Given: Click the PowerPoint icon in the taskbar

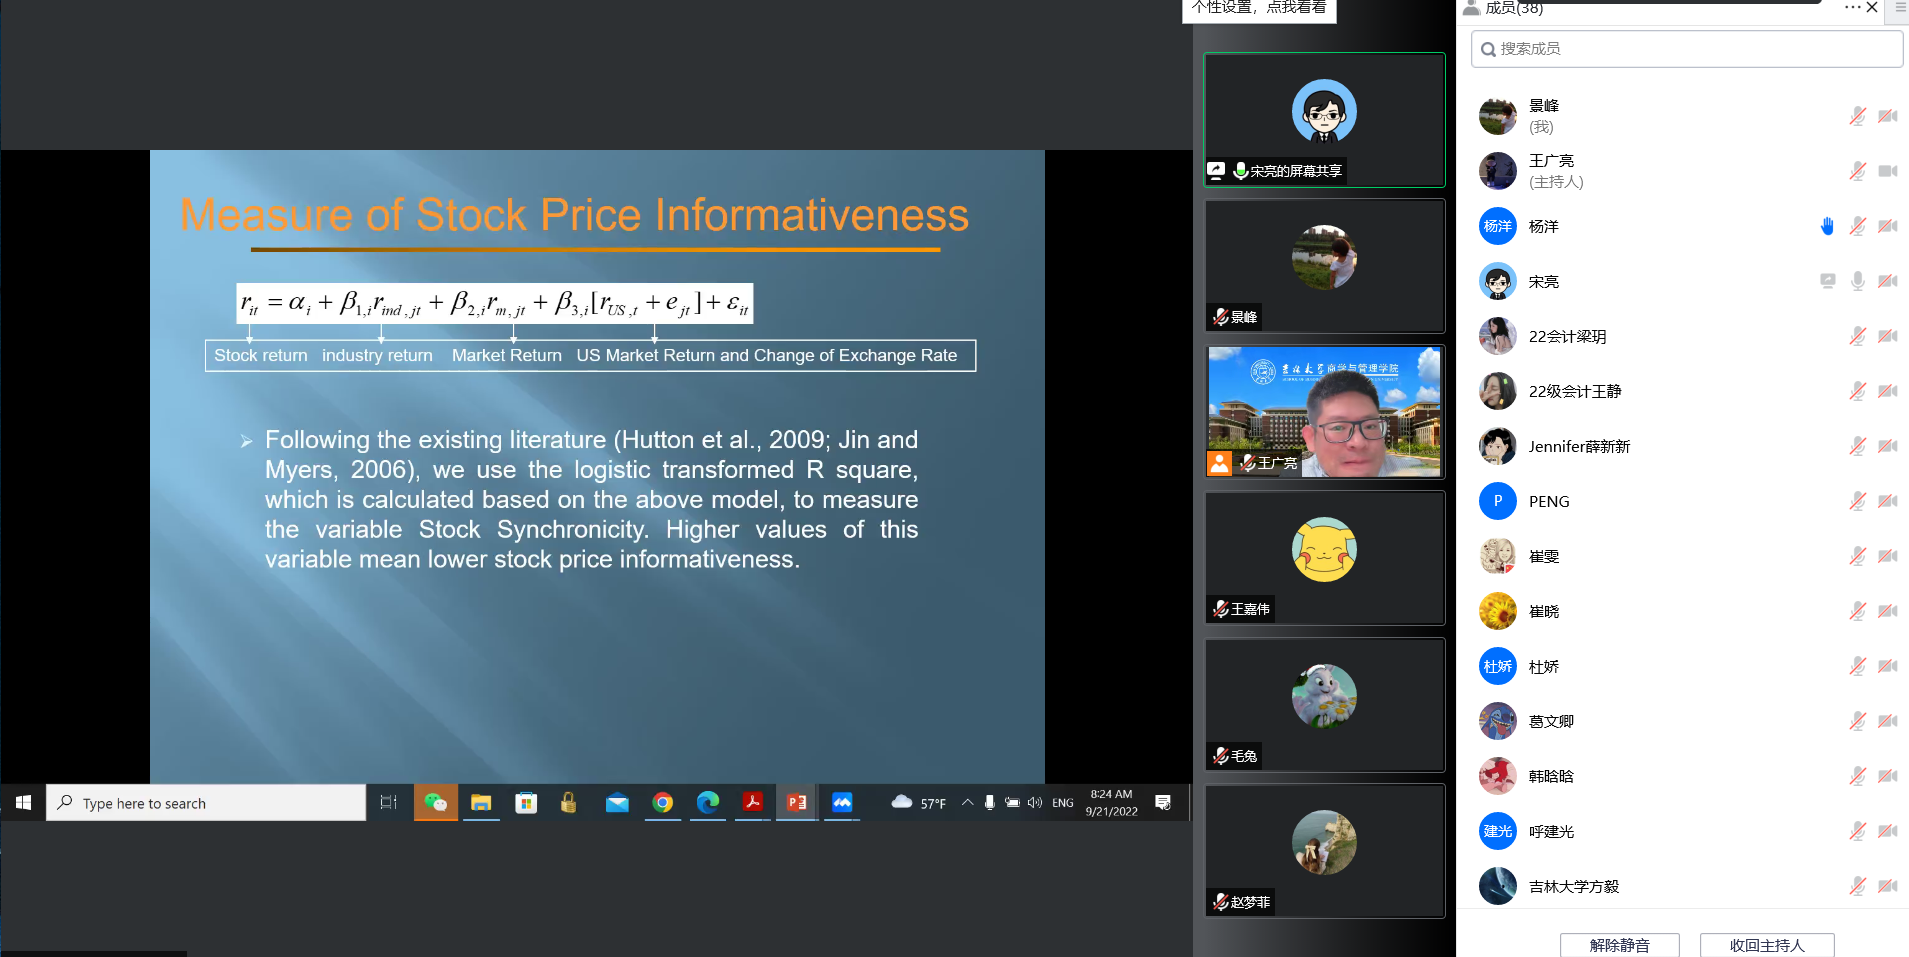Looking at the screenshot, I should pyautogui.click(x=797, y=802).
